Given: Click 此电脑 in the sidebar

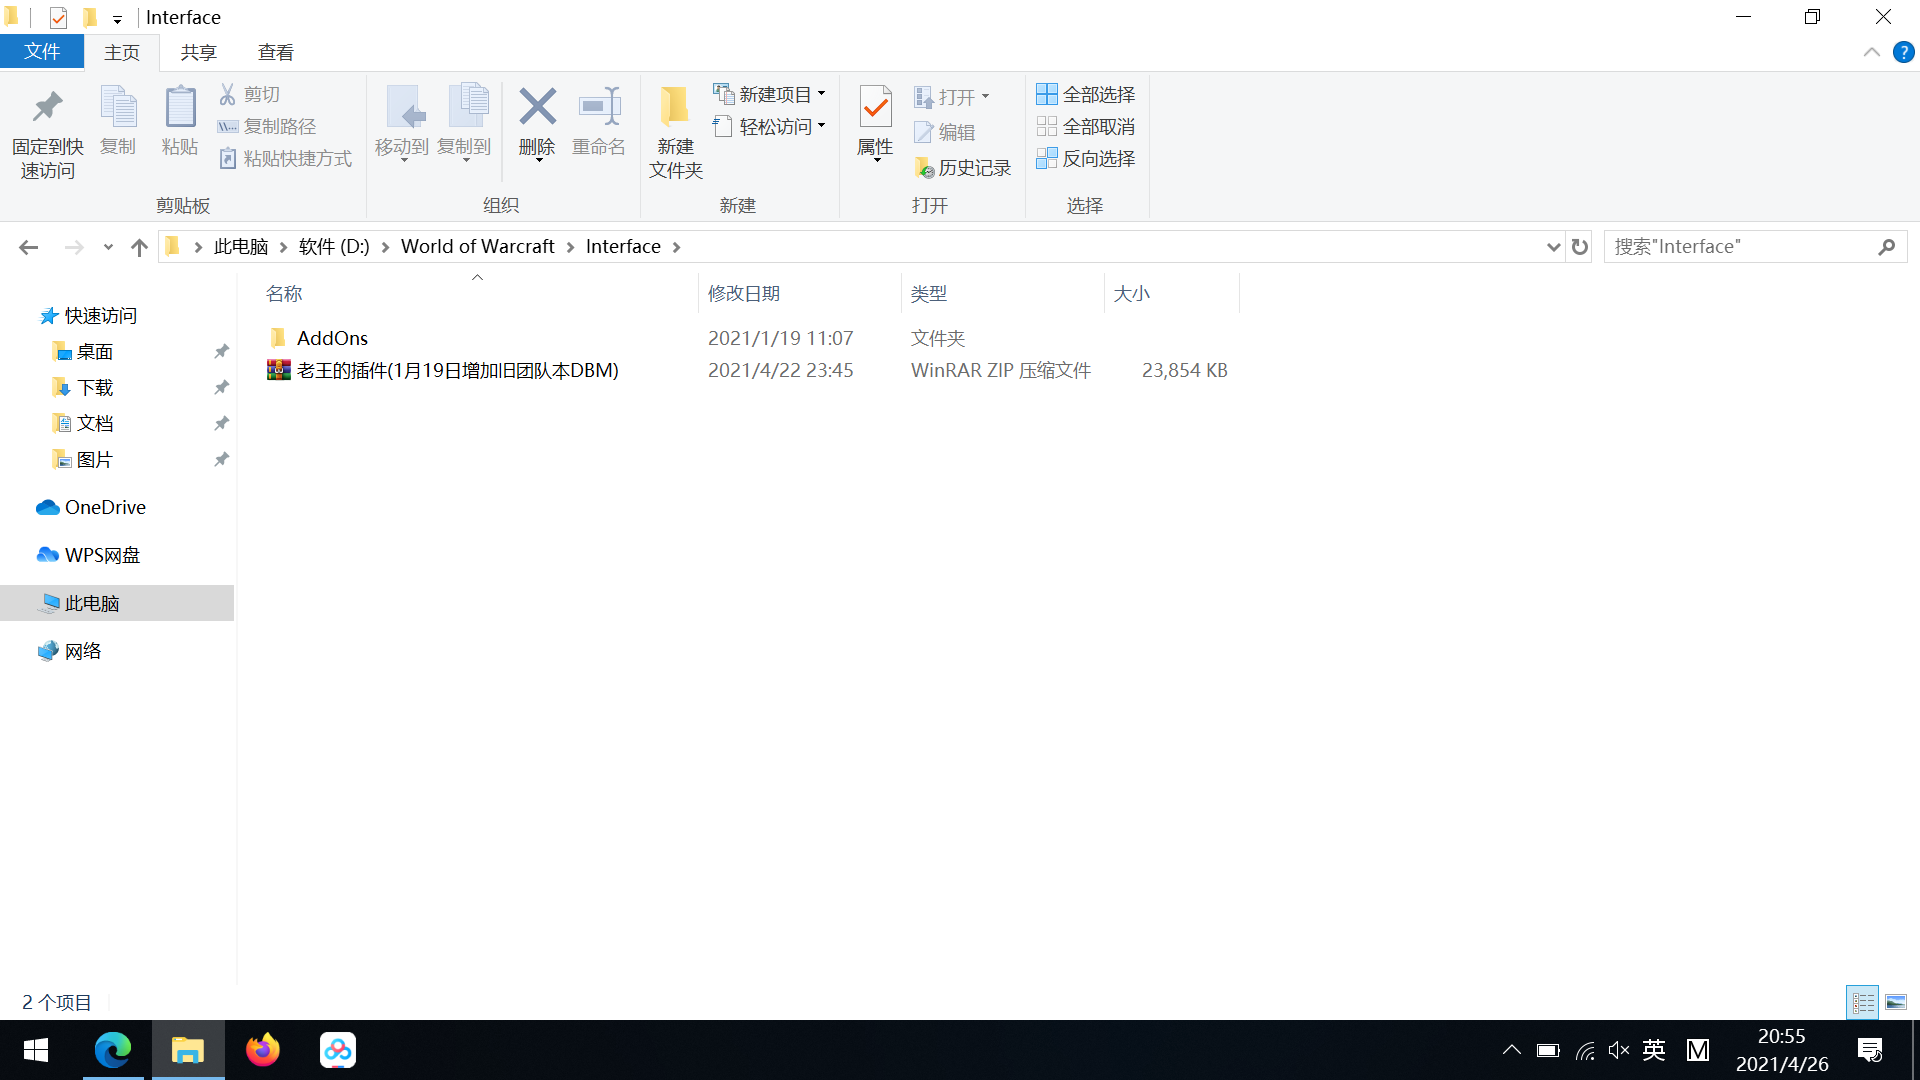Looking at the screenshot, I should (x=90, y=602).
